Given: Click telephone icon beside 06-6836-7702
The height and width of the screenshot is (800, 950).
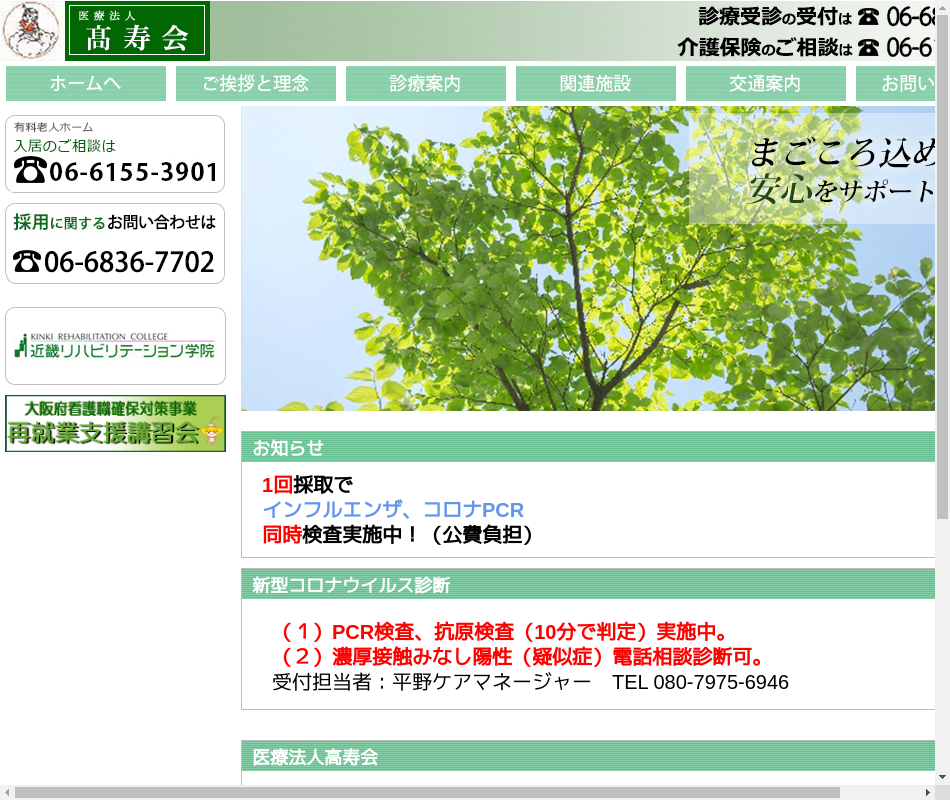Looking at the screenshot, I should 27,262.
